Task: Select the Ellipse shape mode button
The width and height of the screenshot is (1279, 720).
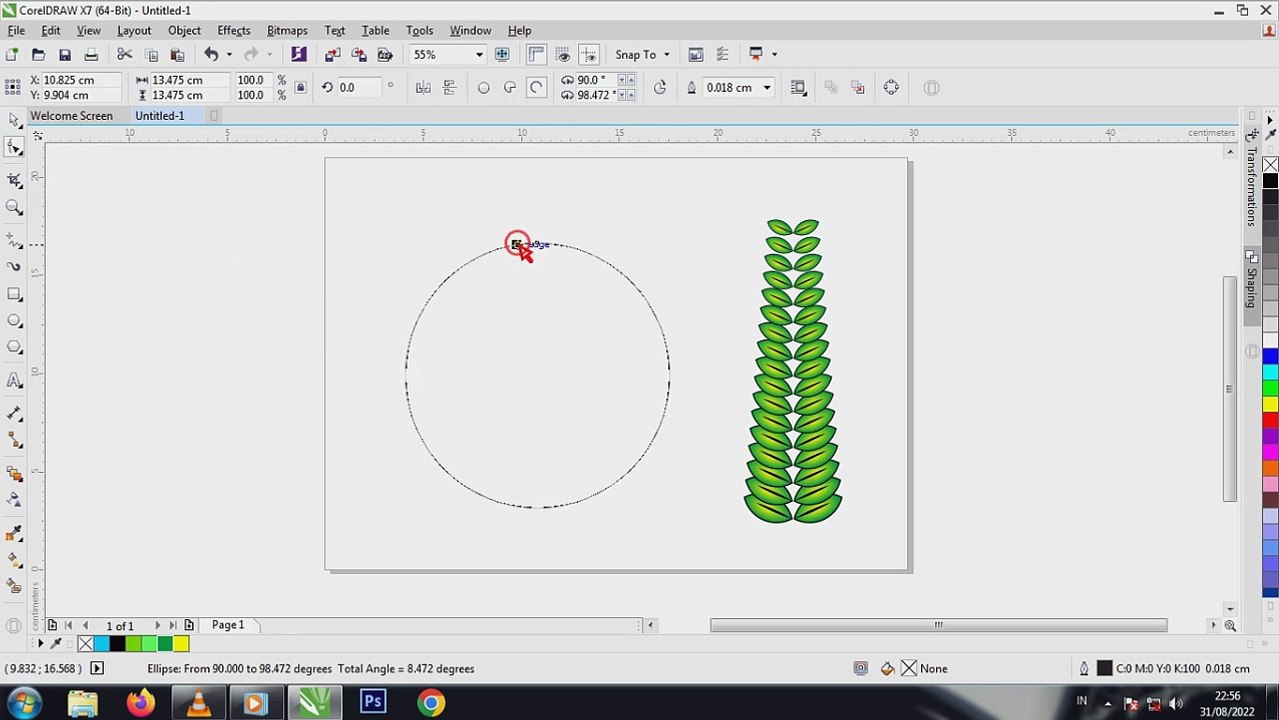Action: (x=484, y=88)
